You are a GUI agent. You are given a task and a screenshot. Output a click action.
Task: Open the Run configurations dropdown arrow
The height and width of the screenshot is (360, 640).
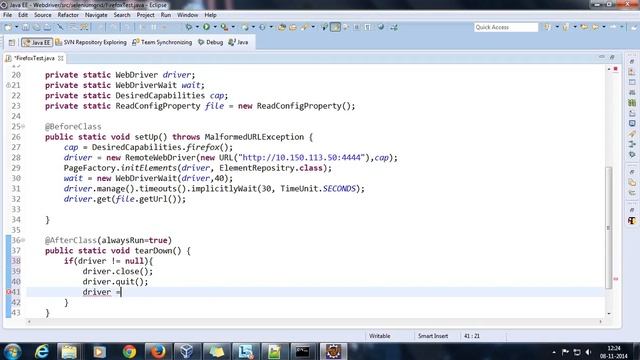(x=215, y=27)
